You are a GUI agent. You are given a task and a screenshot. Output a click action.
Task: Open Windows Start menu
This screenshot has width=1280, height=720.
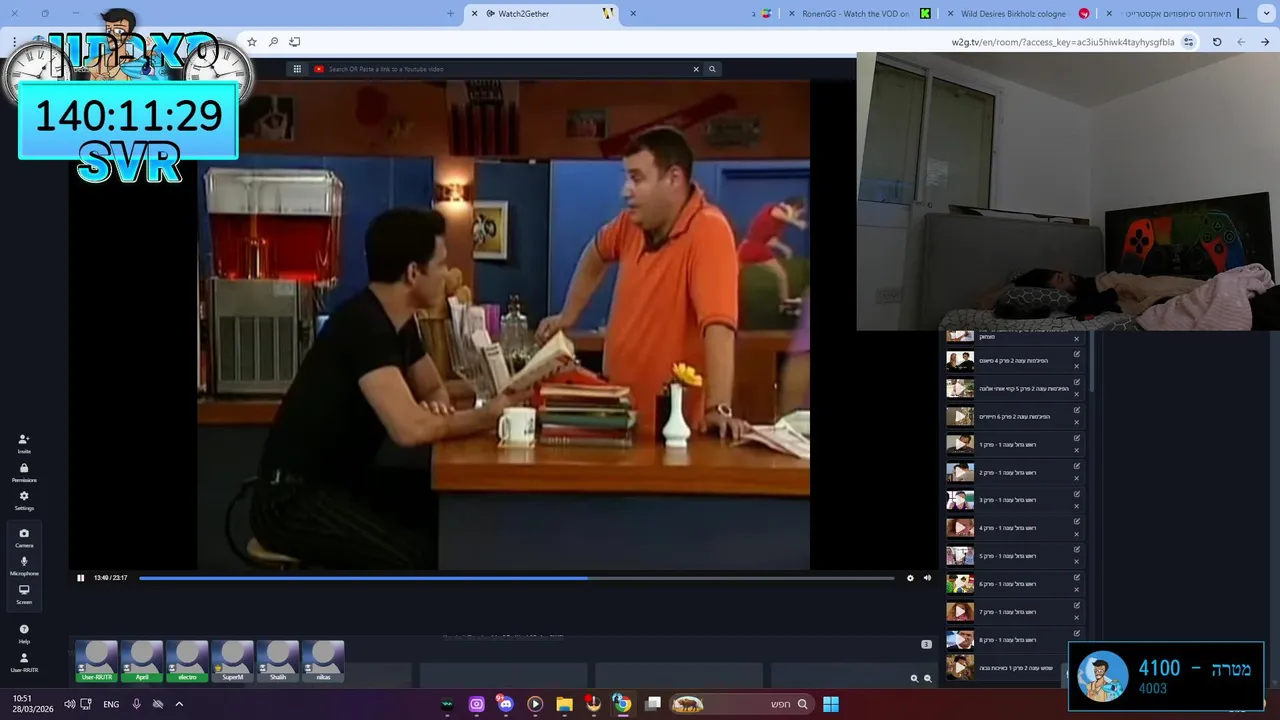[x=831, y=704]
